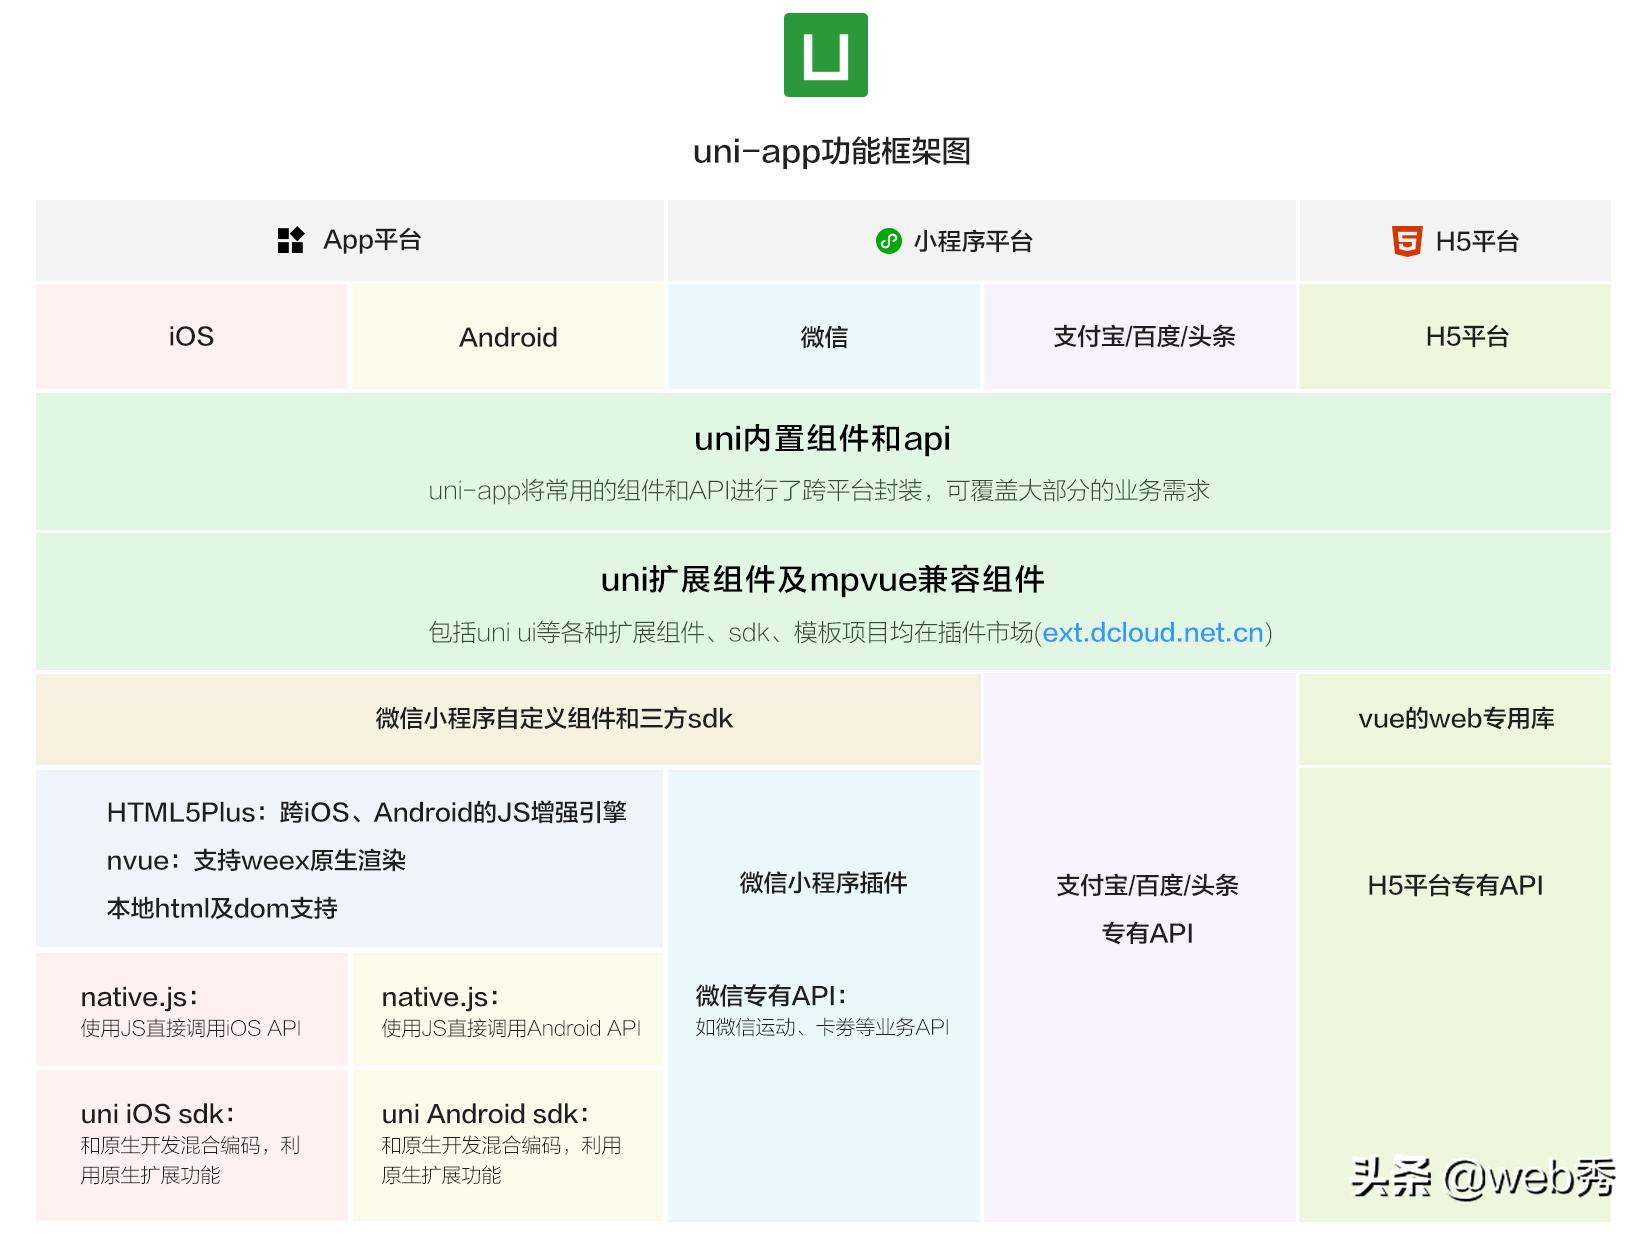This screenshot has width=1652, height=1235.
Task: Click the uni扩展组件及mpvue兼容组件 banner
Action: 824,600
